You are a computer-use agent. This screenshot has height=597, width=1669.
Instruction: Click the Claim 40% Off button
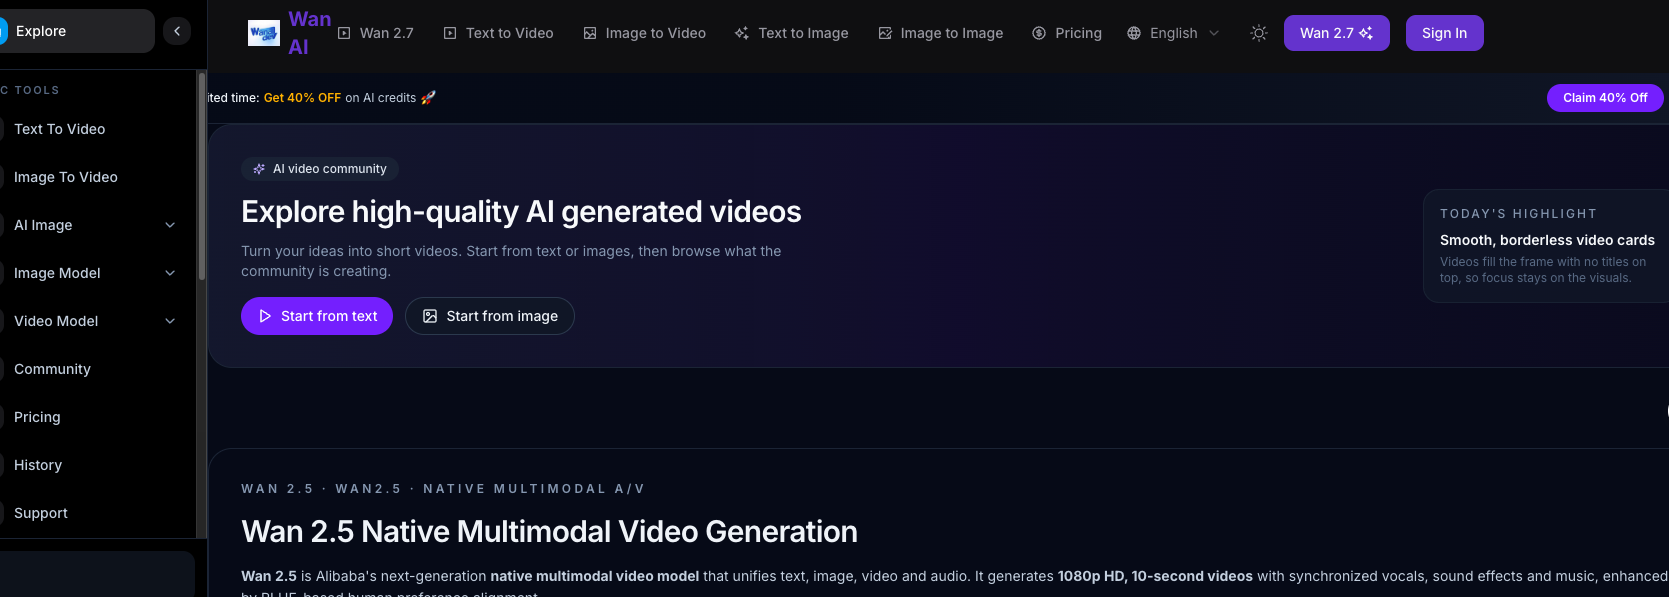pyautogui.click(x=1605, y=98)
